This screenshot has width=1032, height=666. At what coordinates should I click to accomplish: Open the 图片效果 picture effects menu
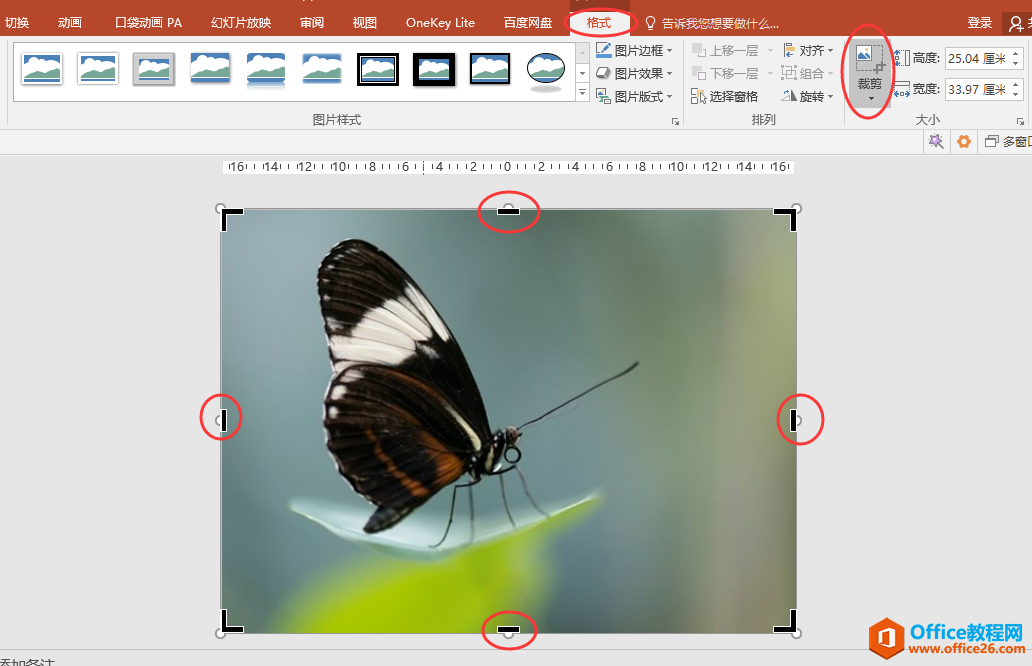click(637, 73)
